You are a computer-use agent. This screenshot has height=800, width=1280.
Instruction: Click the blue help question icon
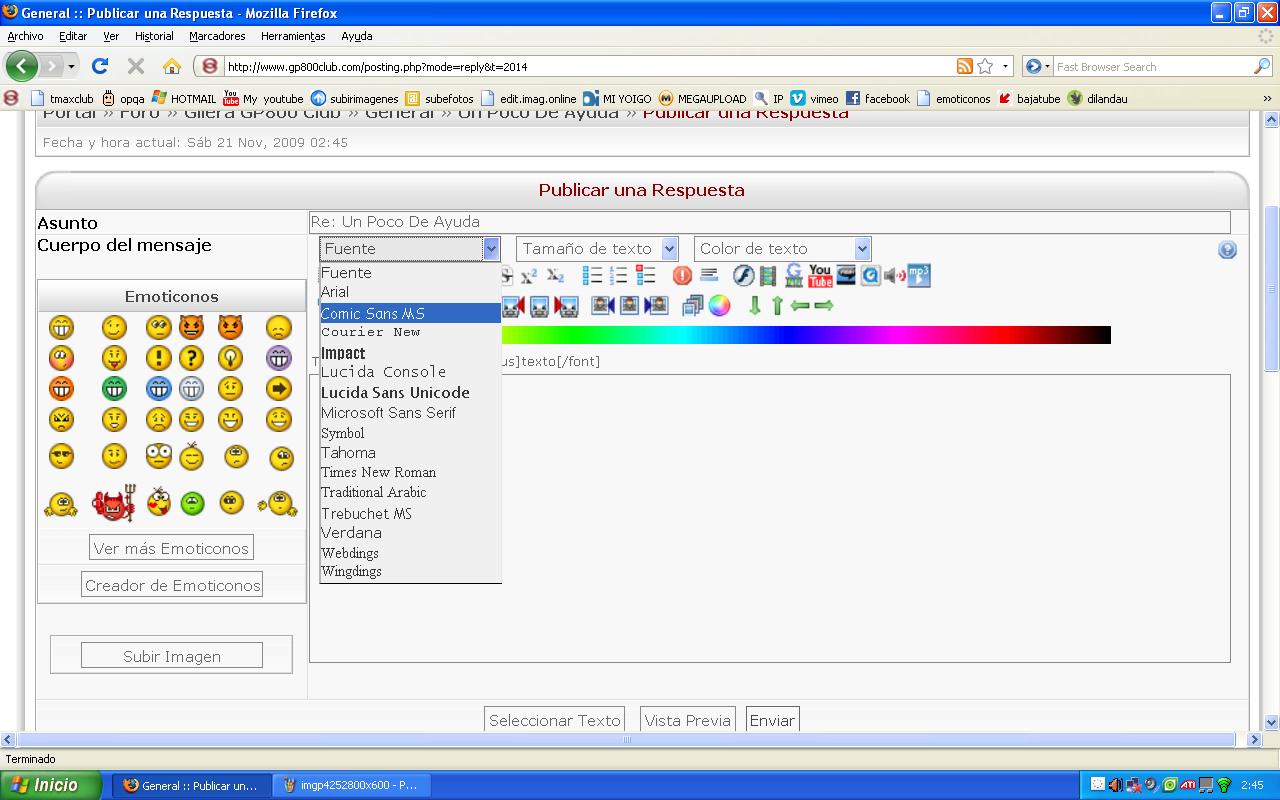pos(1227,250)
